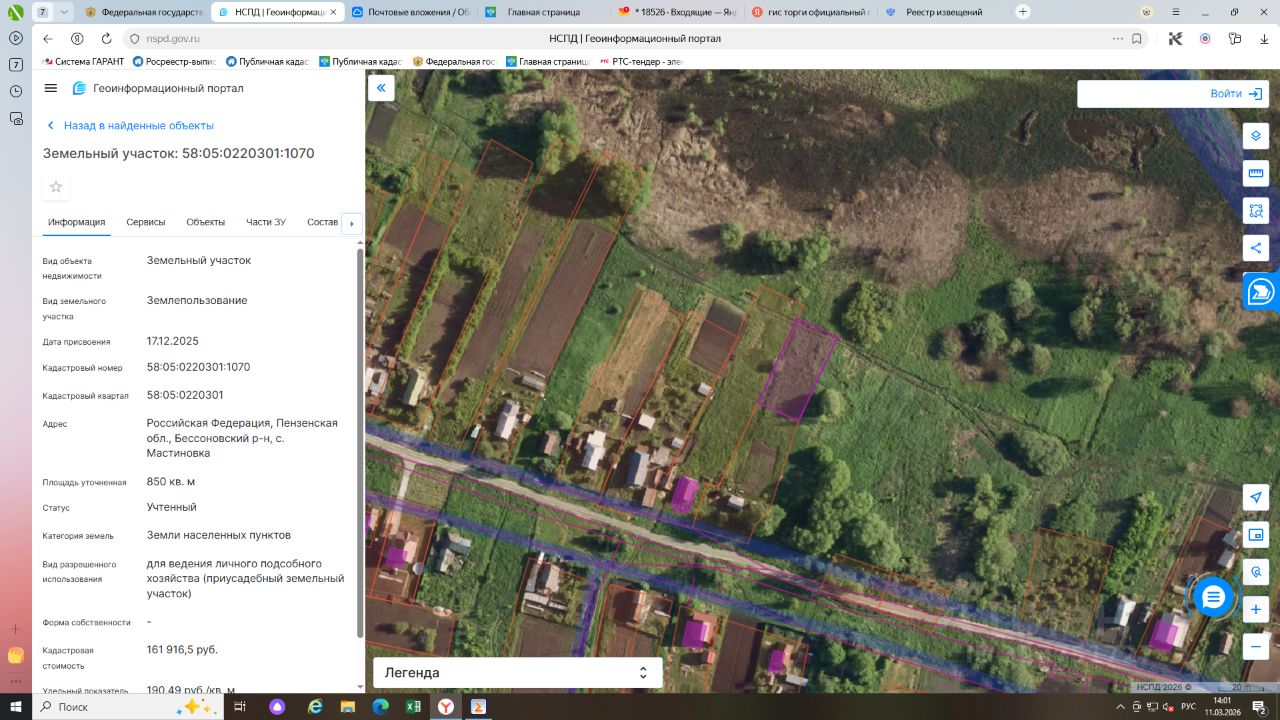This screenshot has width=1280, height=720.
Task: Click the Windows taskbar search box
Action: pyautogui.click(x=127, y=706)
